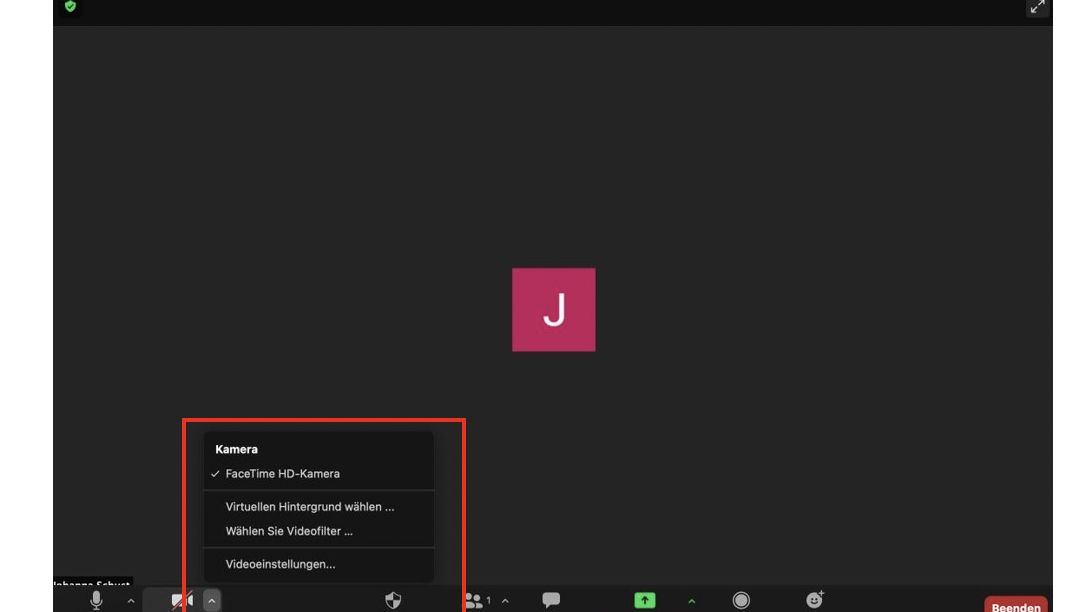Choose Virtuellen Hintergrund wählen
1088x612 pixels.
point(310,507)
